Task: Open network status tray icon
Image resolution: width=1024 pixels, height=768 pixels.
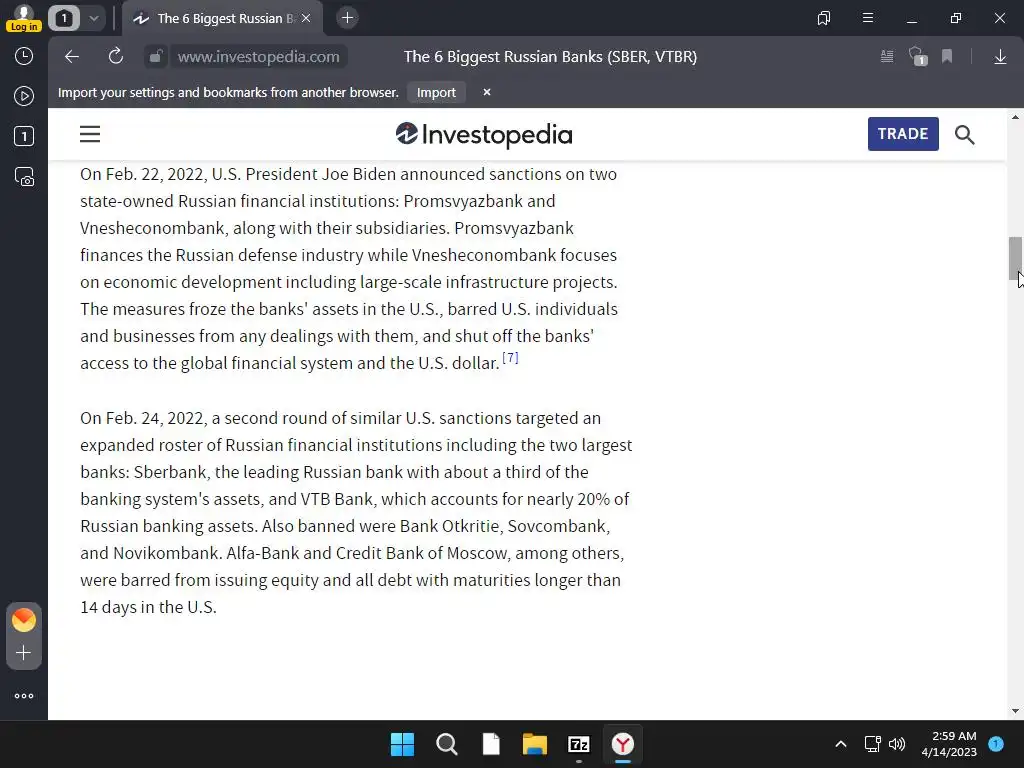Action: tap(872, 744)
